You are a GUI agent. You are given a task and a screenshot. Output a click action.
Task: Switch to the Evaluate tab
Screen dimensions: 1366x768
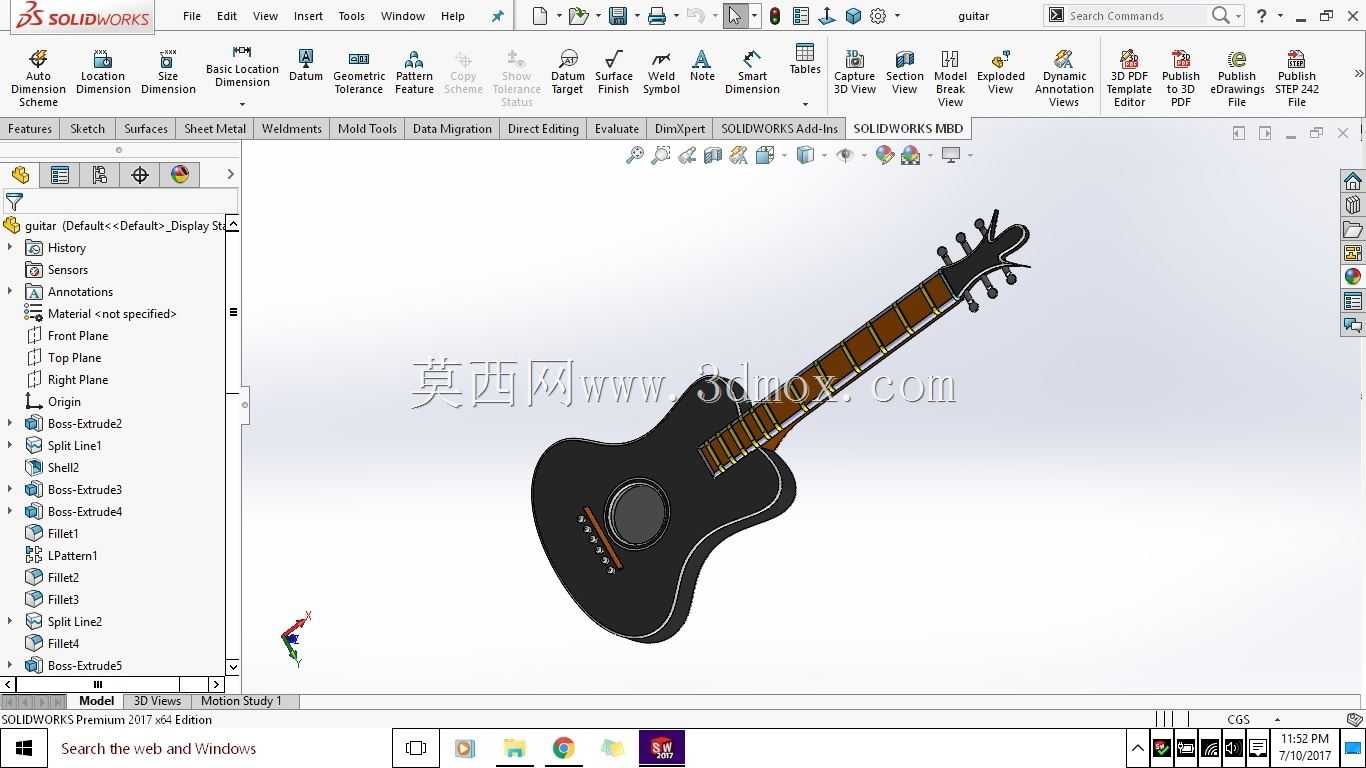click(617, 128)
